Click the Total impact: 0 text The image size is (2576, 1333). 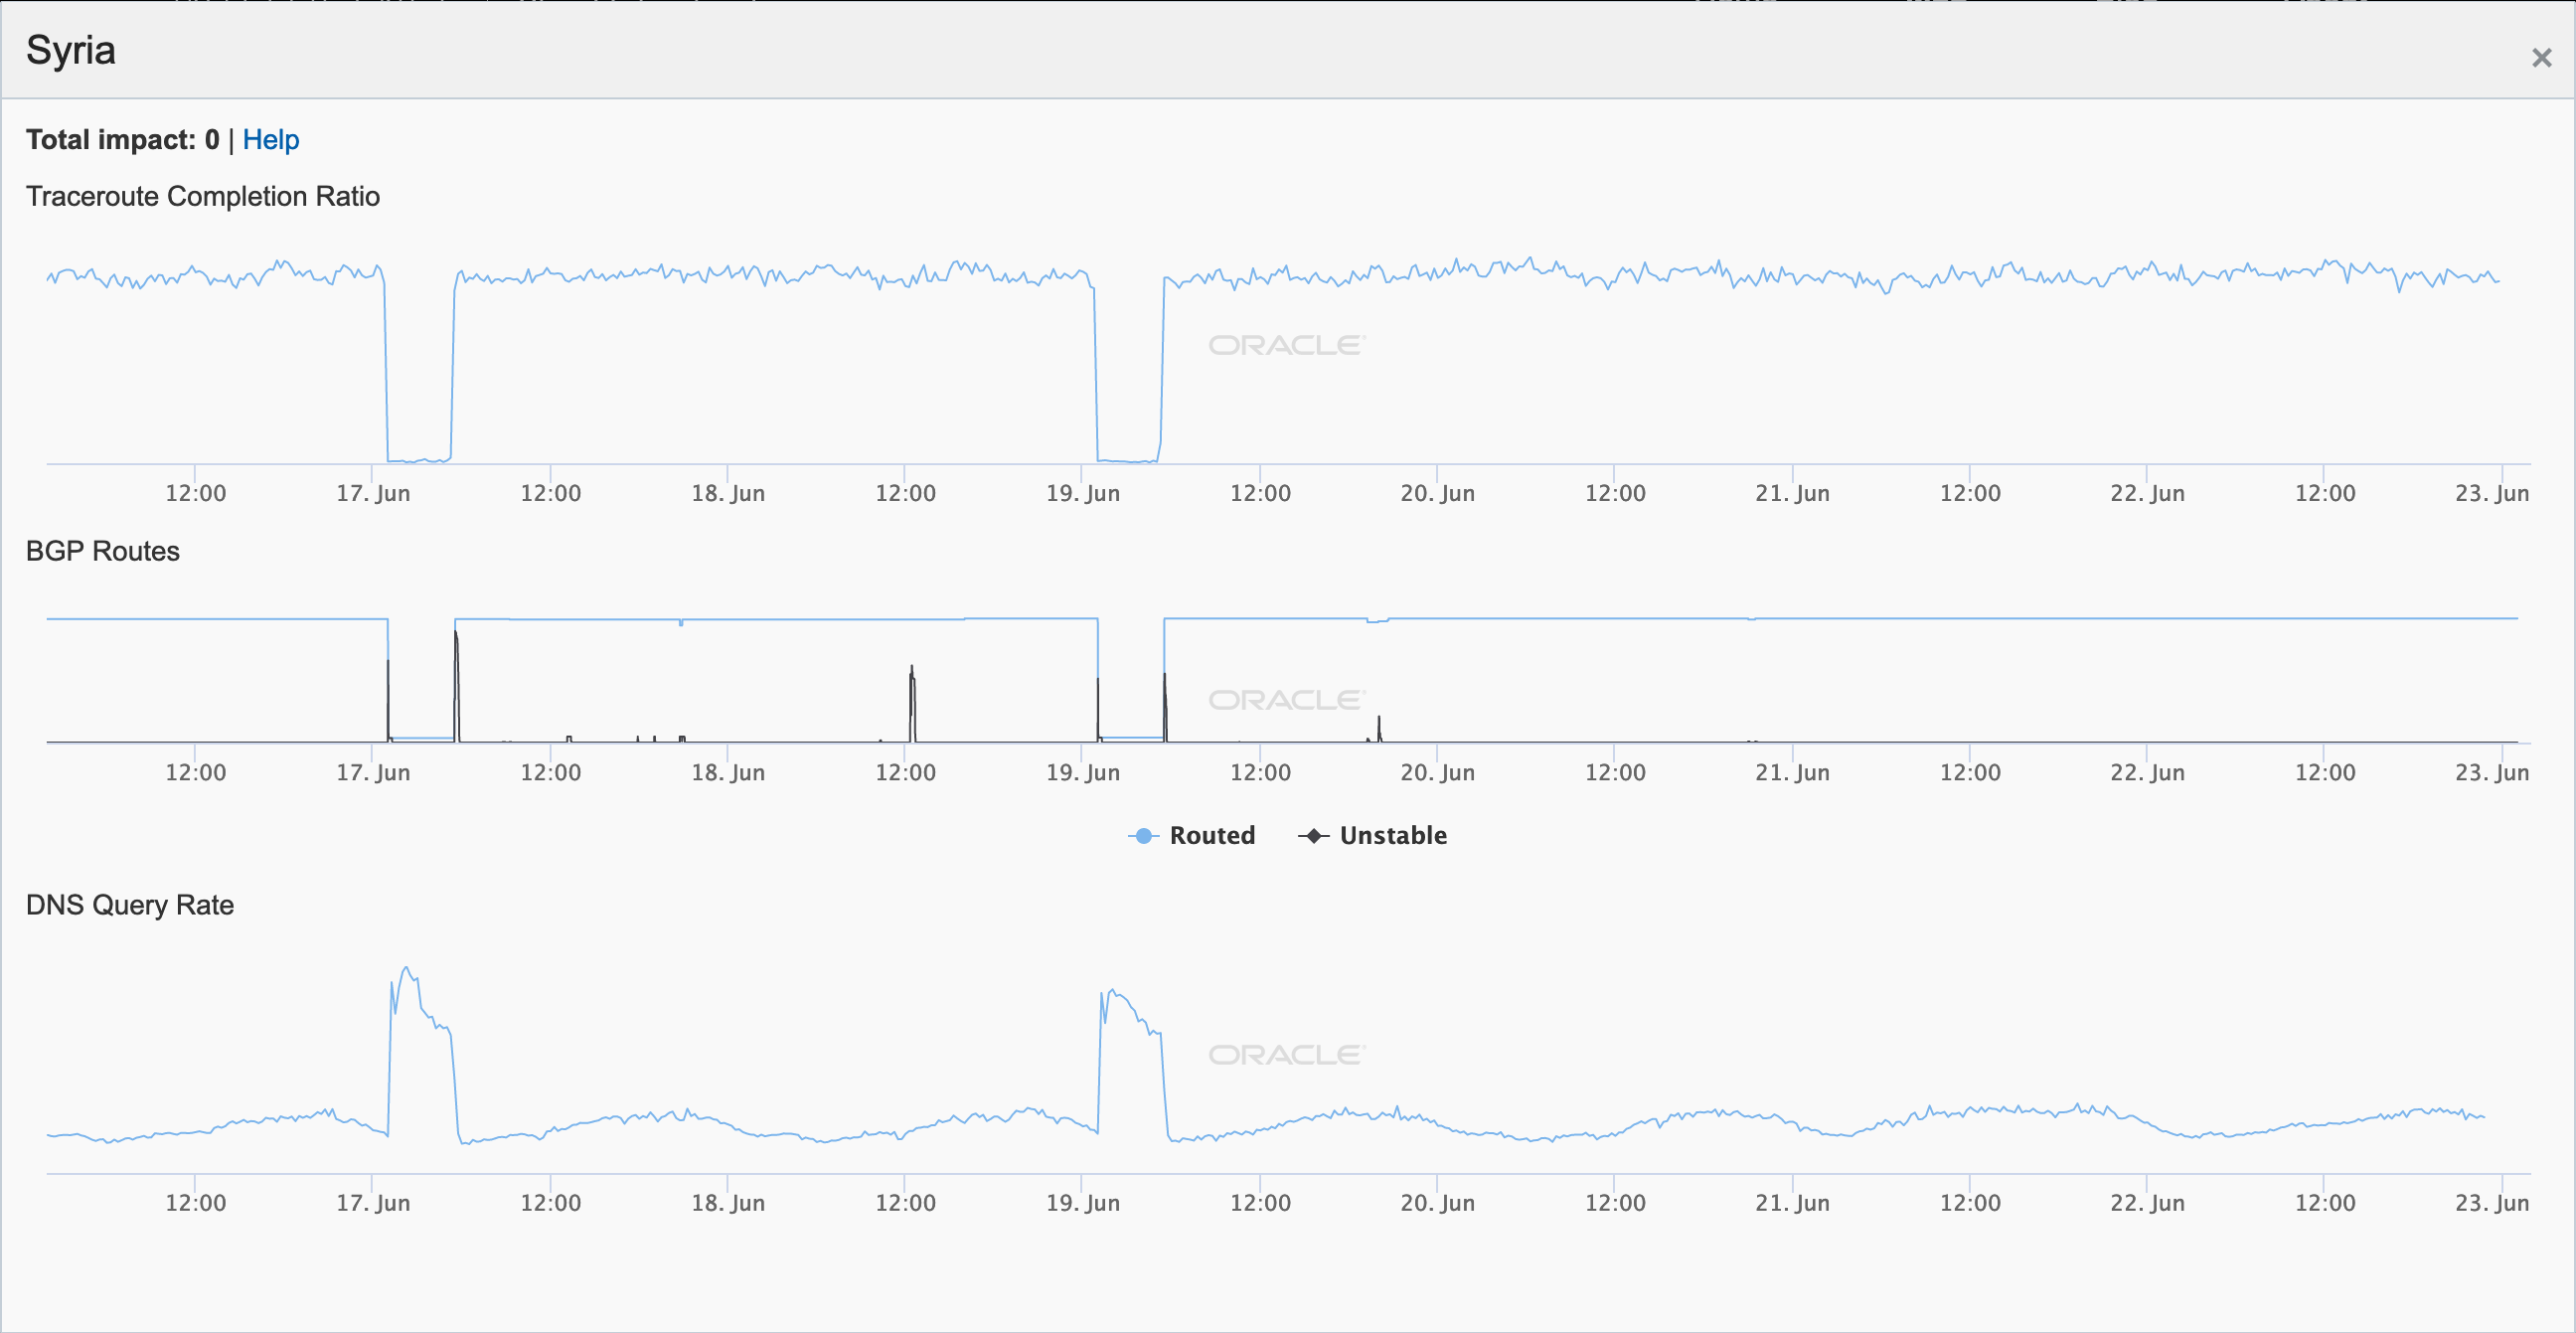point(122,140)
